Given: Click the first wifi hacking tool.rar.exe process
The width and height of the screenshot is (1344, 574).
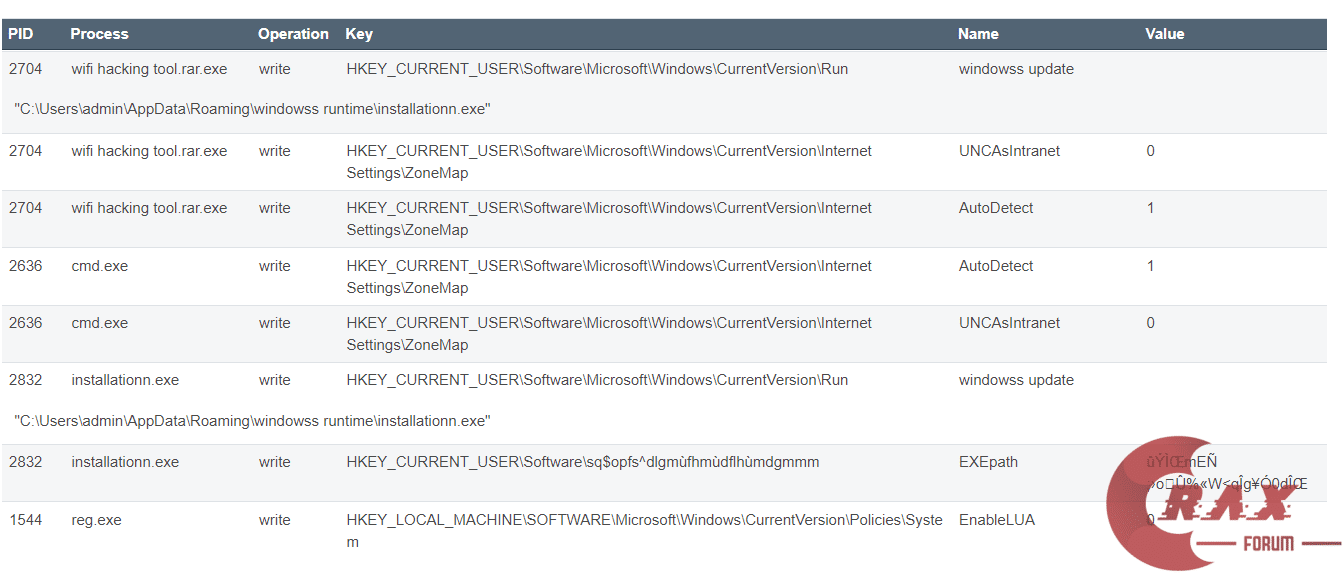Looking at the screenshot, I should tap(149, 69).
